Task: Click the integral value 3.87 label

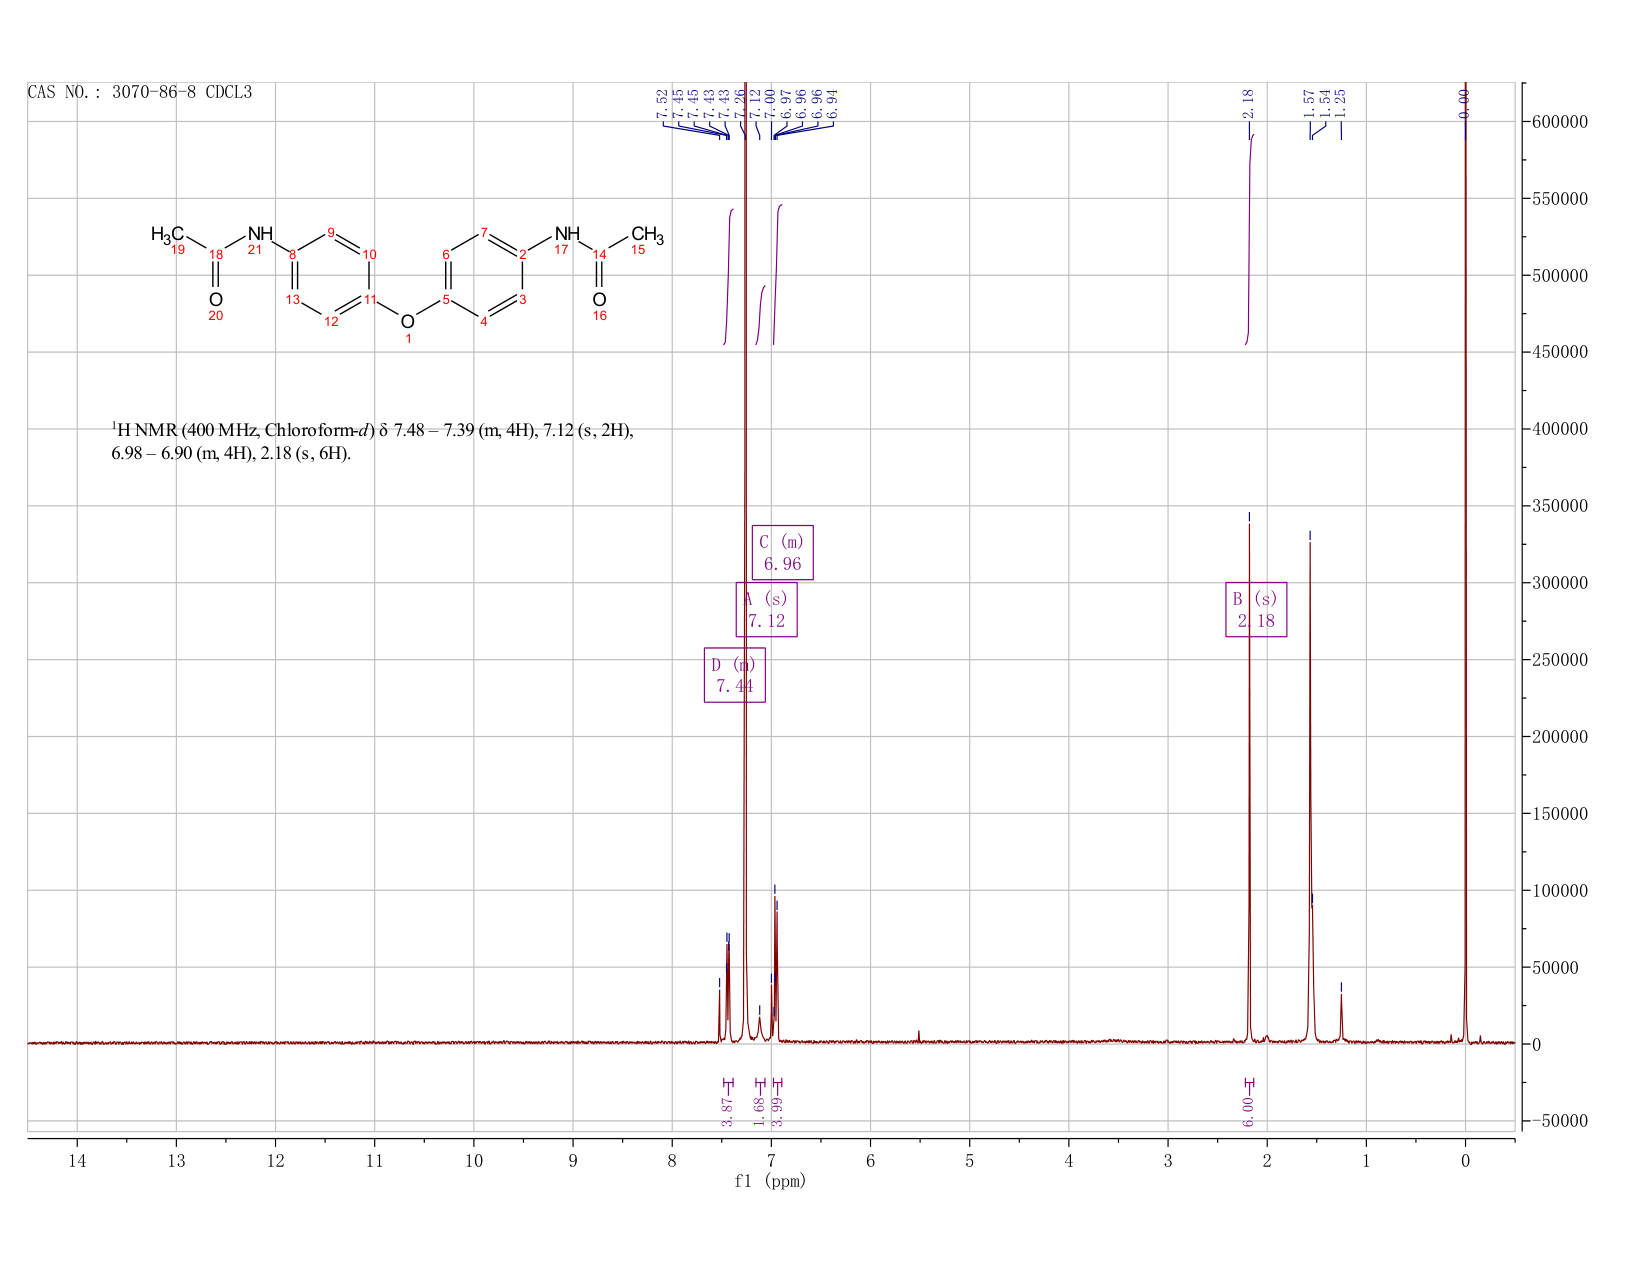Action: 727,1110
